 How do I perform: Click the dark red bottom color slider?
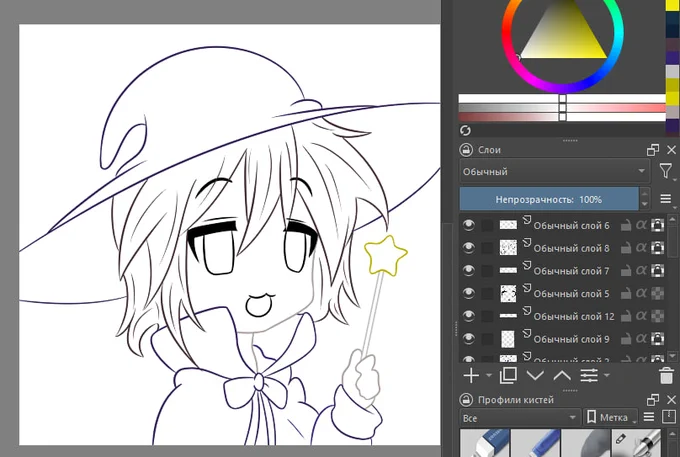[562, 117]
